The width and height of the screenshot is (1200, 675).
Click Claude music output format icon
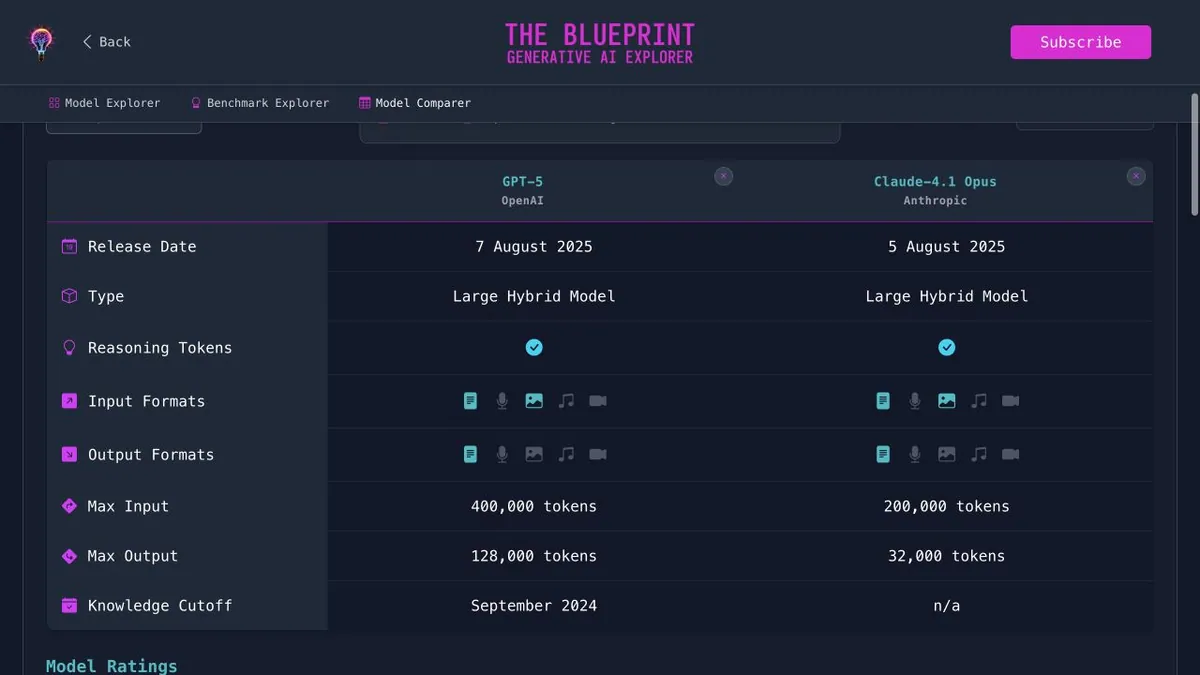coord(979,454)
